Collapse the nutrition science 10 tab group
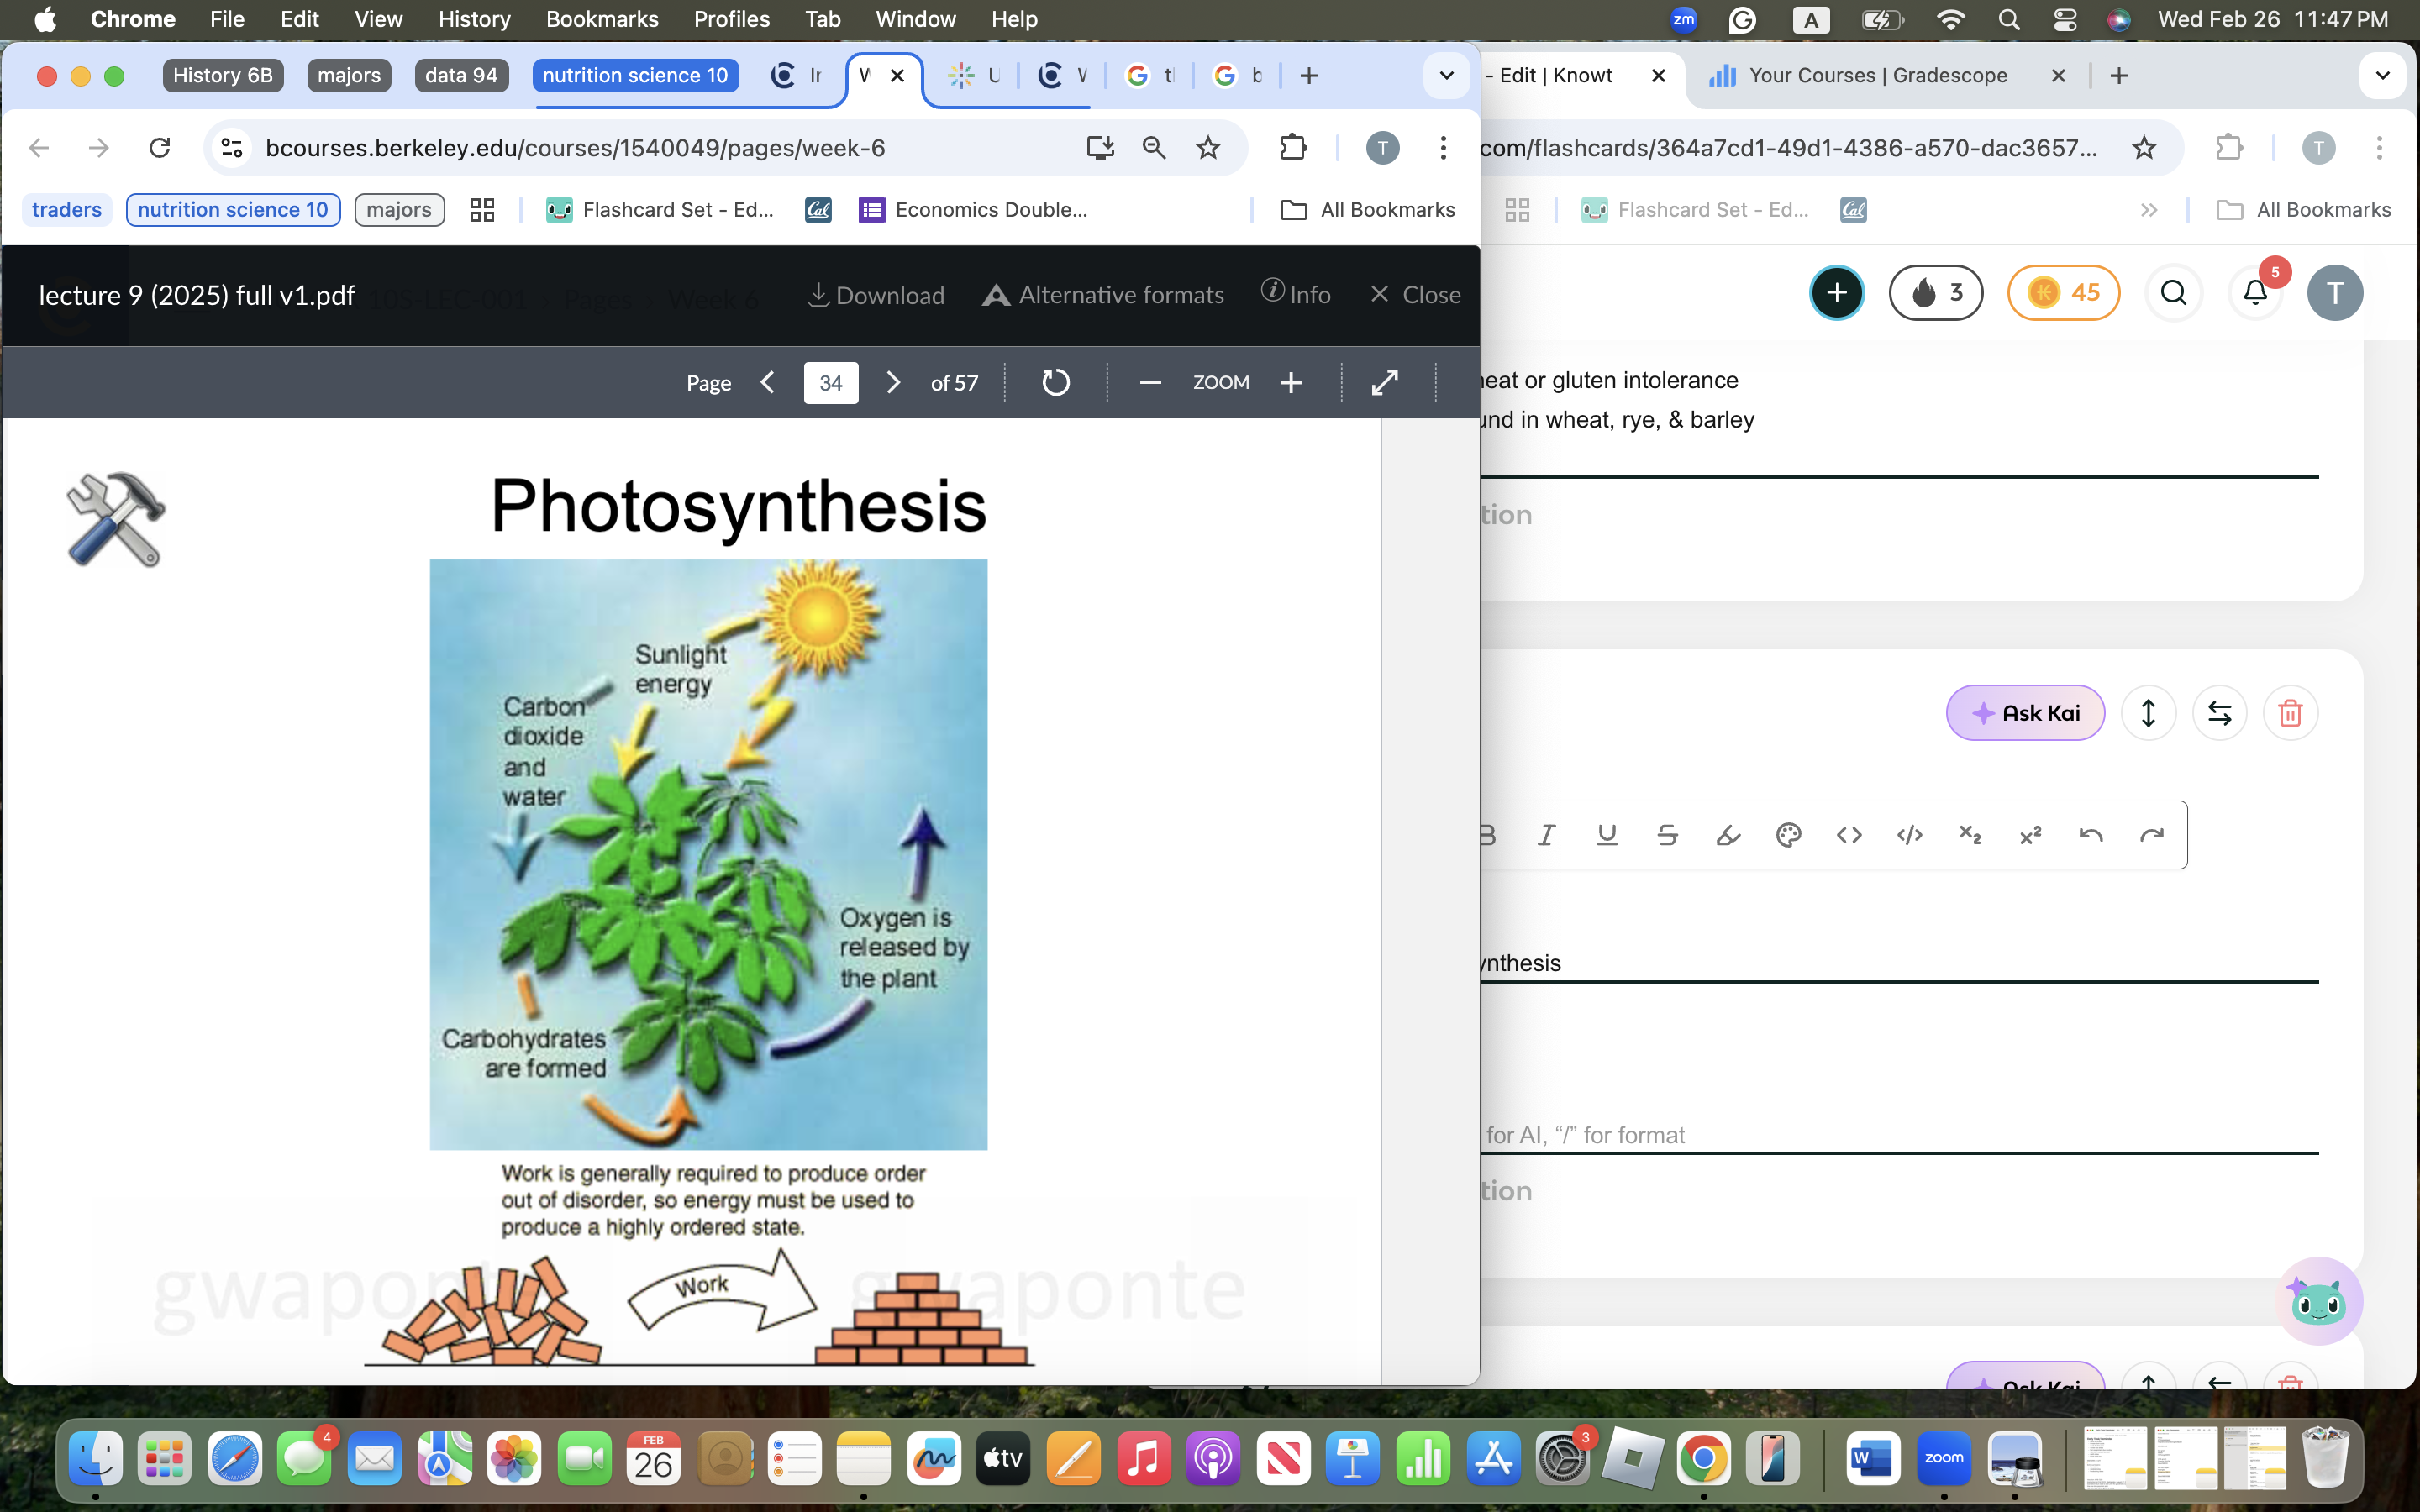 635,75
